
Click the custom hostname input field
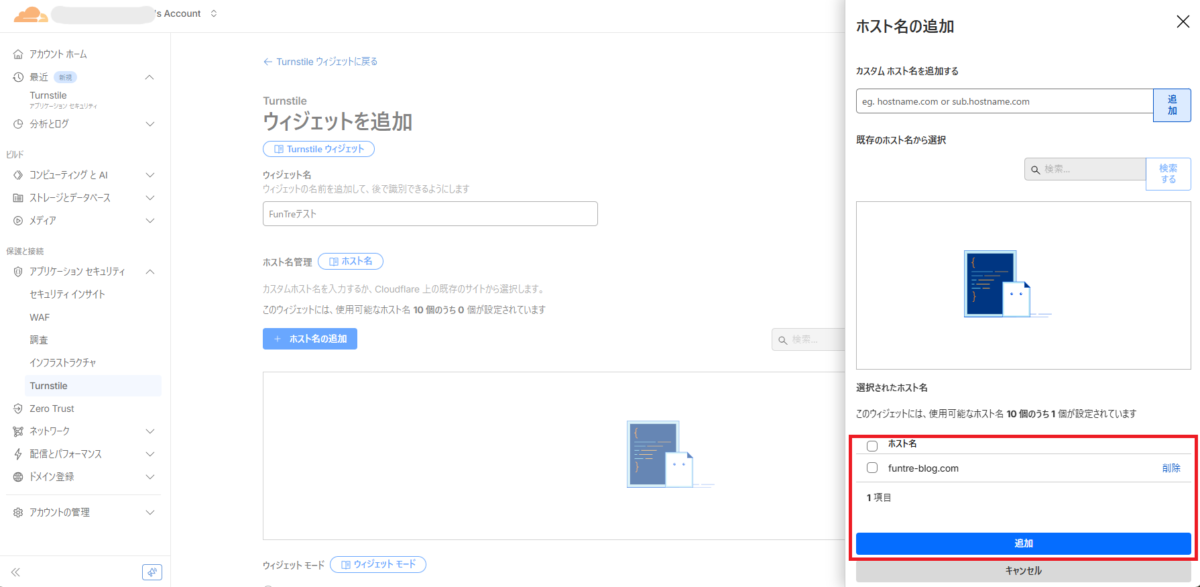tap(1004, 101)
